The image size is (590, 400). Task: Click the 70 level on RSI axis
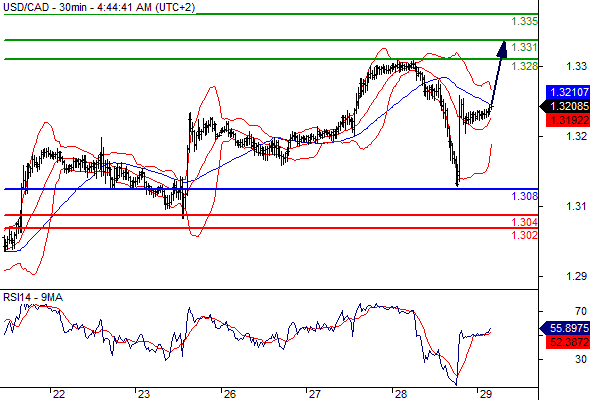581,311
